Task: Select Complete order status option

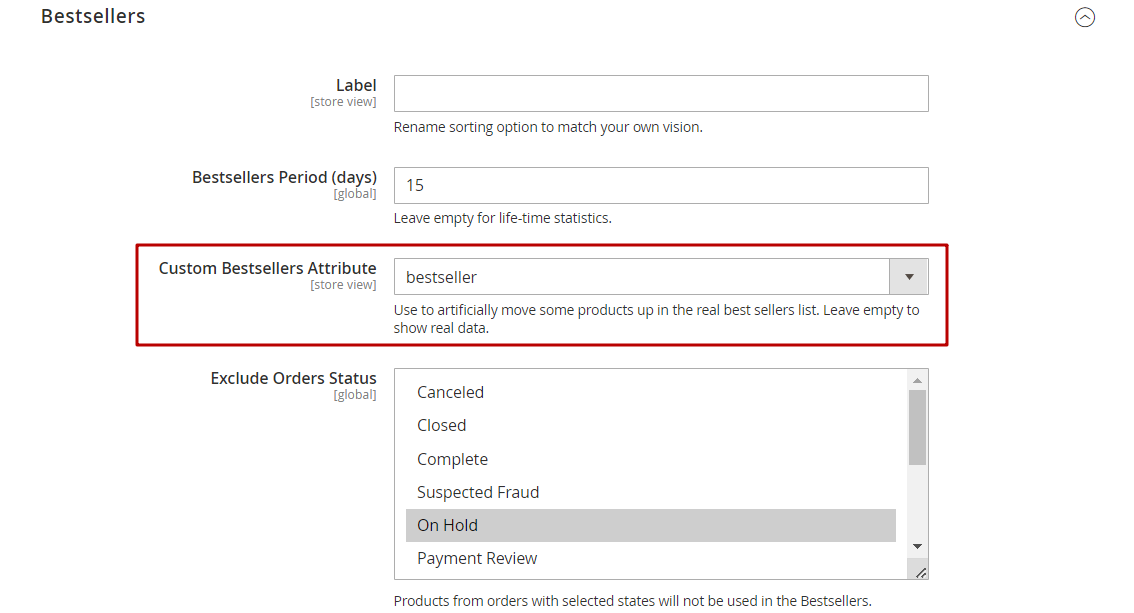Action: coord(650,459)
